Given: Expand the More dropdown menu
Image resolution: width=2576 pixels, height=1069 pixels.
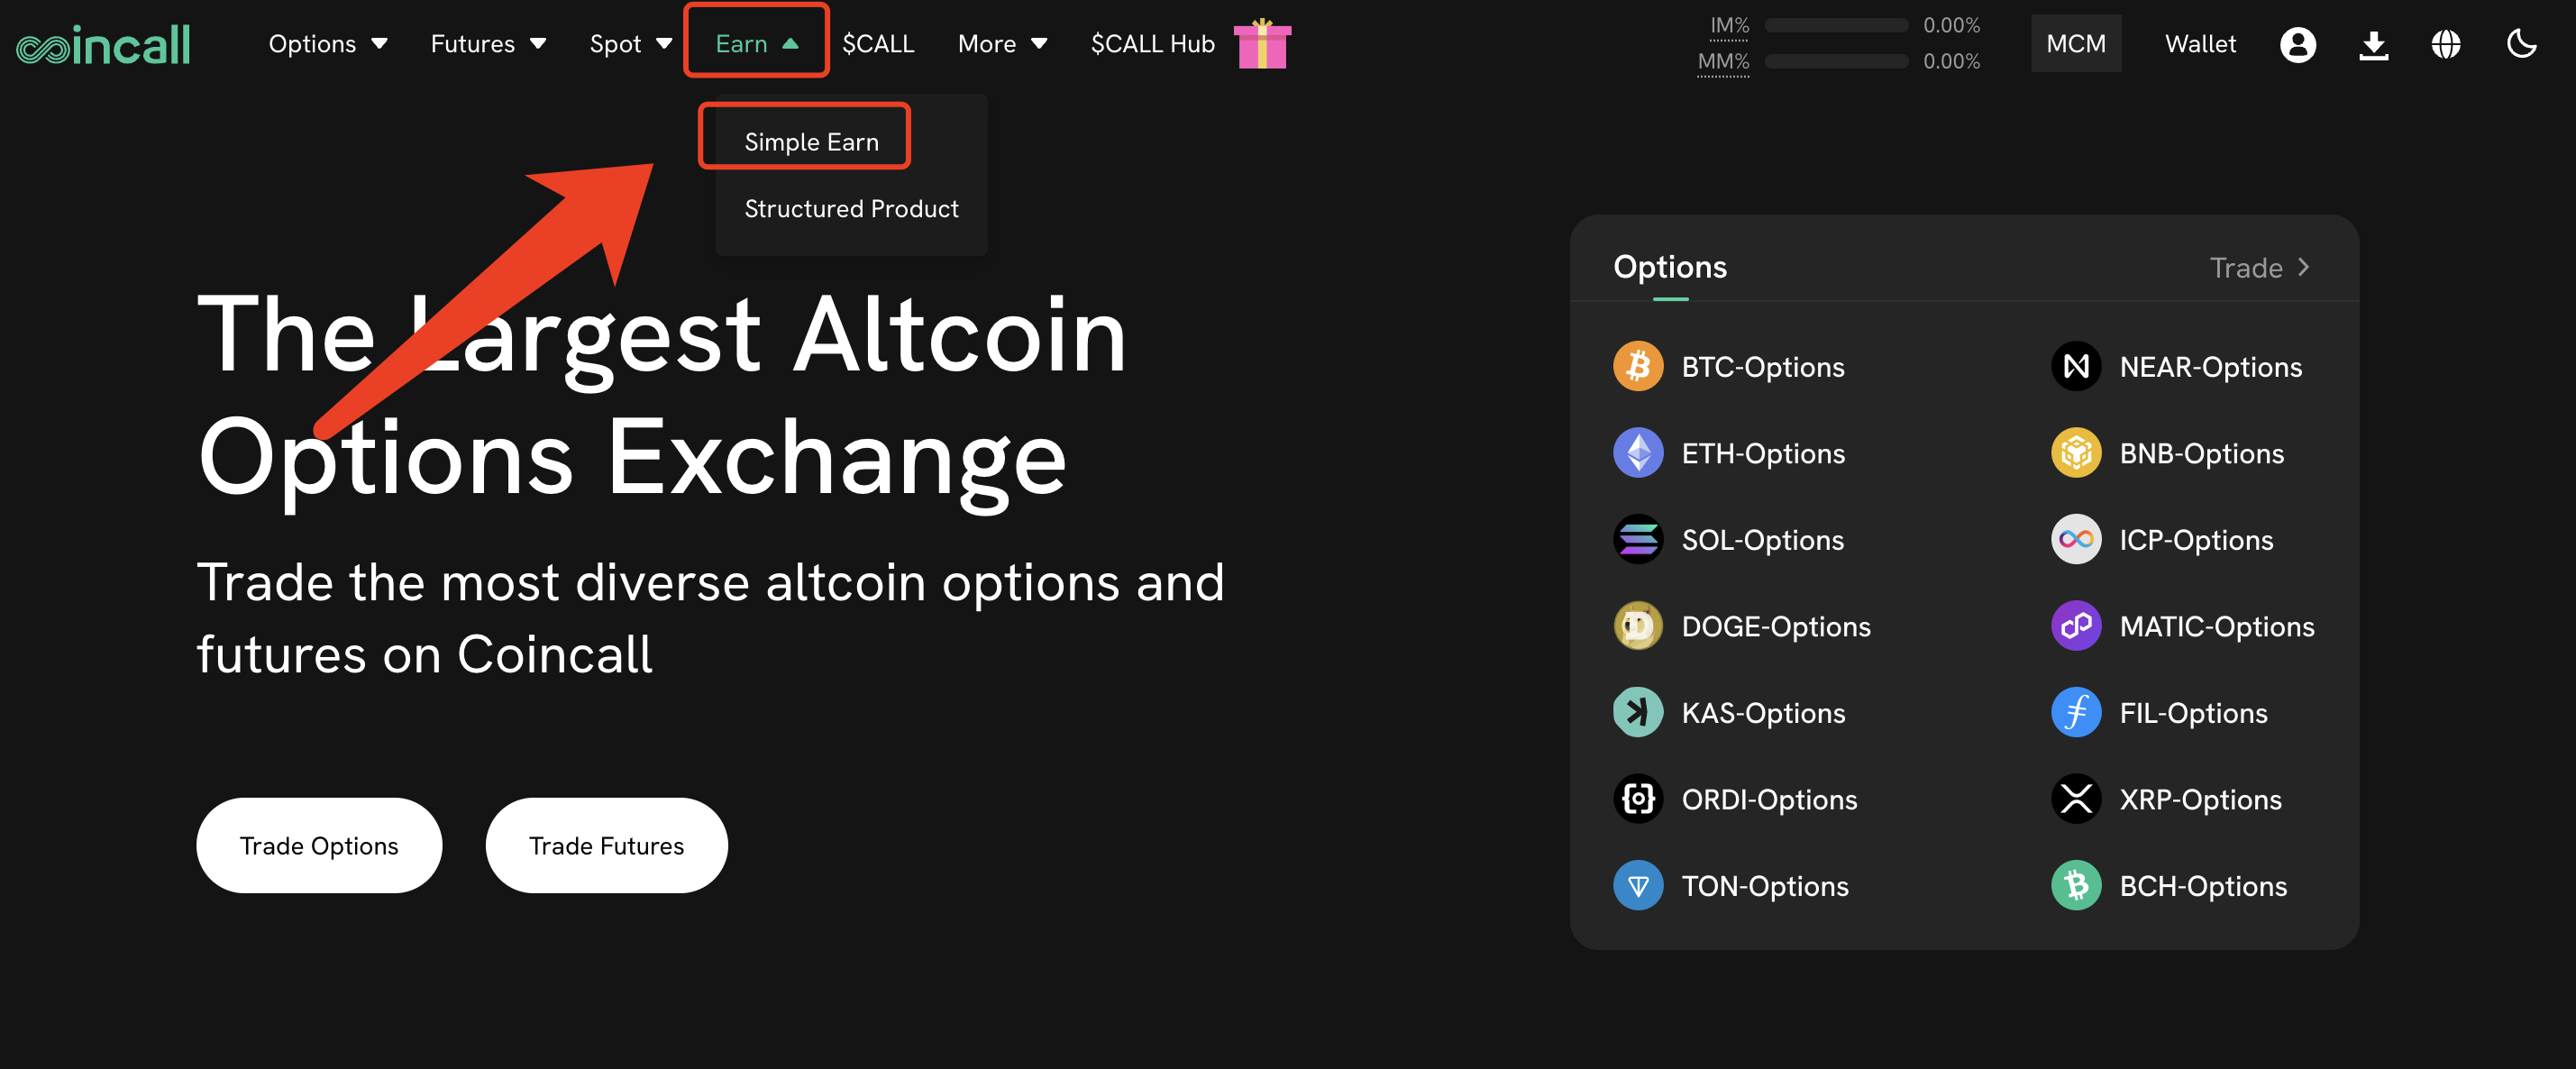Looking at the screenshot, I should (x=1002, y=44).
